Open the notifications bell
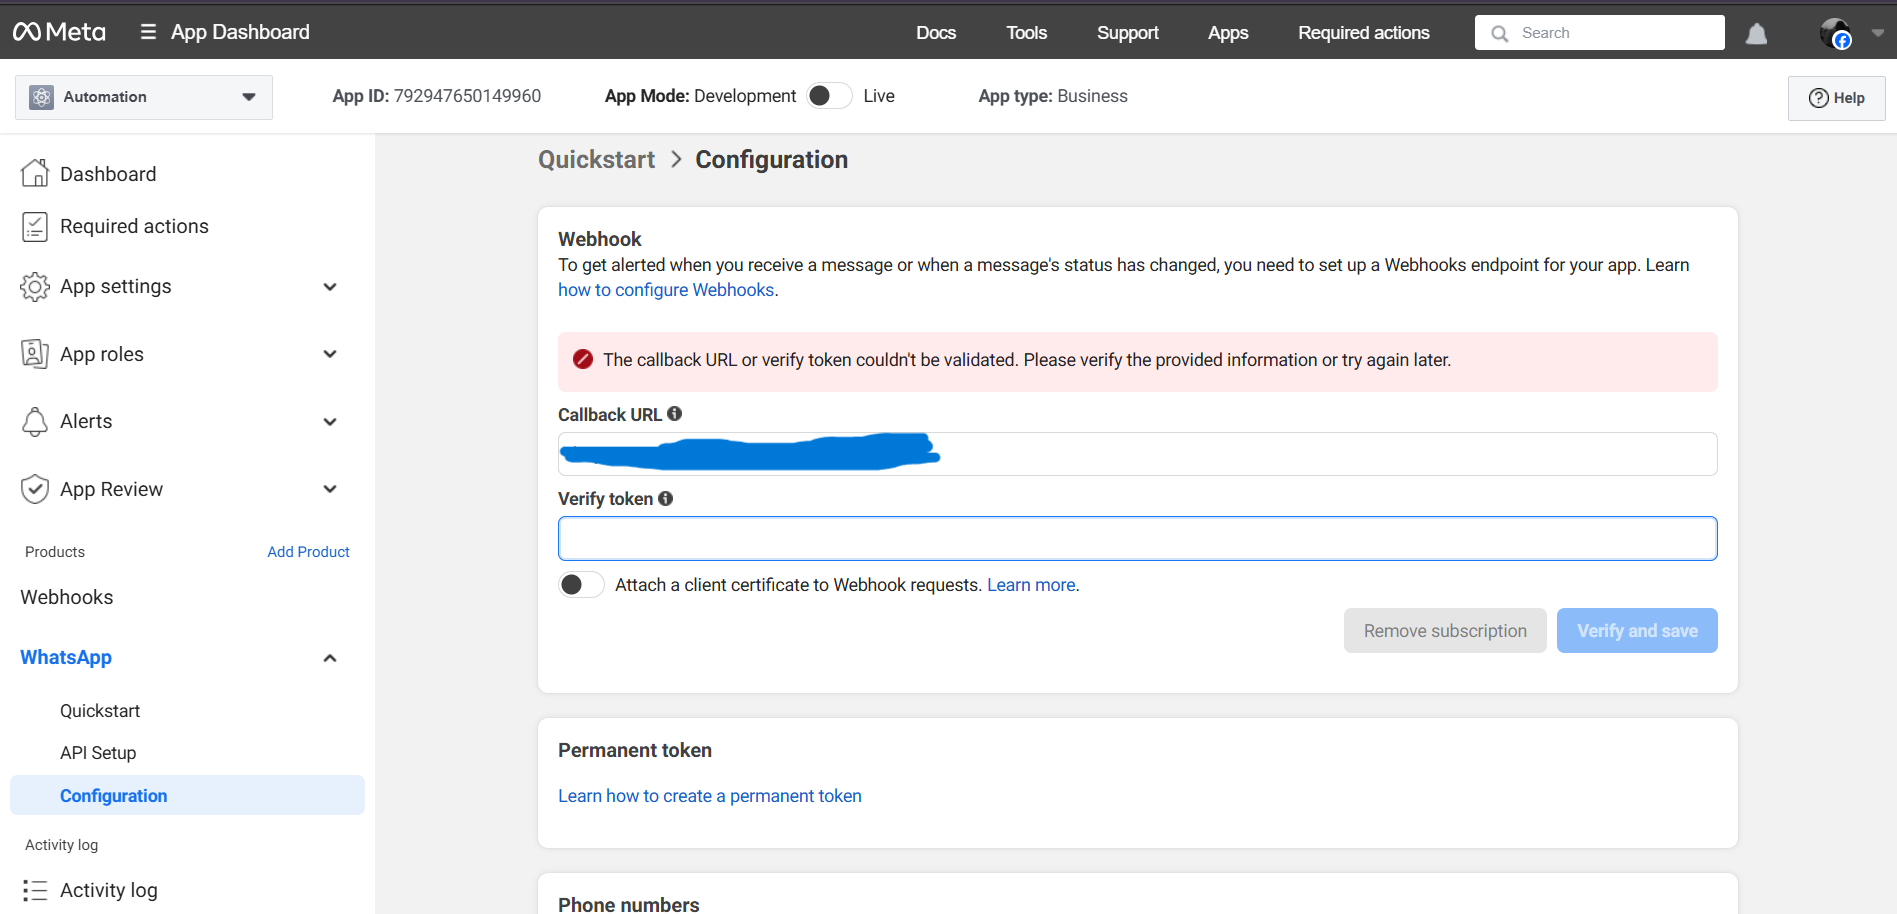 (x=1756, y=34)
